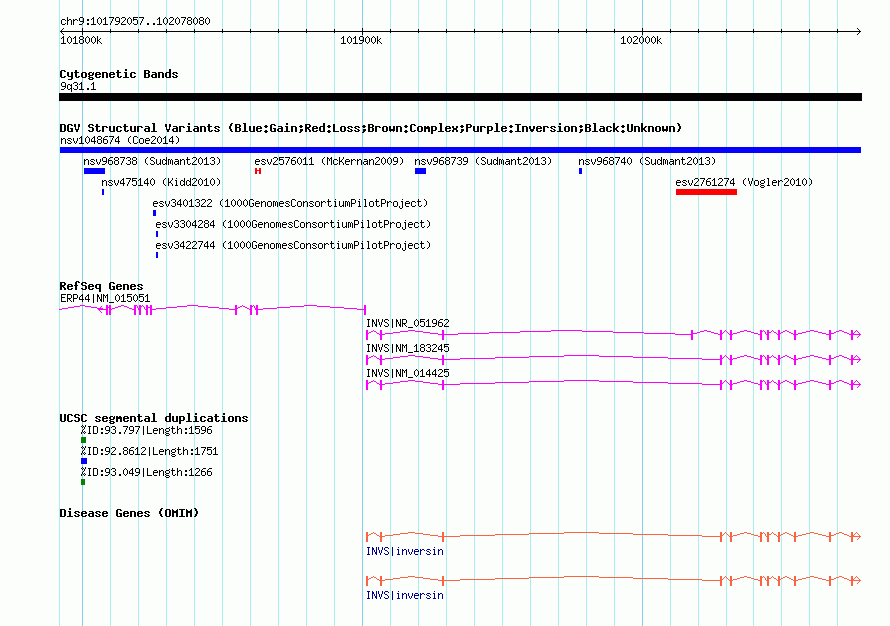Image resolution: width=890 pixels, height=626 pixels.
Task: Select the INVS NR_051962 gene model
Action: point(614,334)
